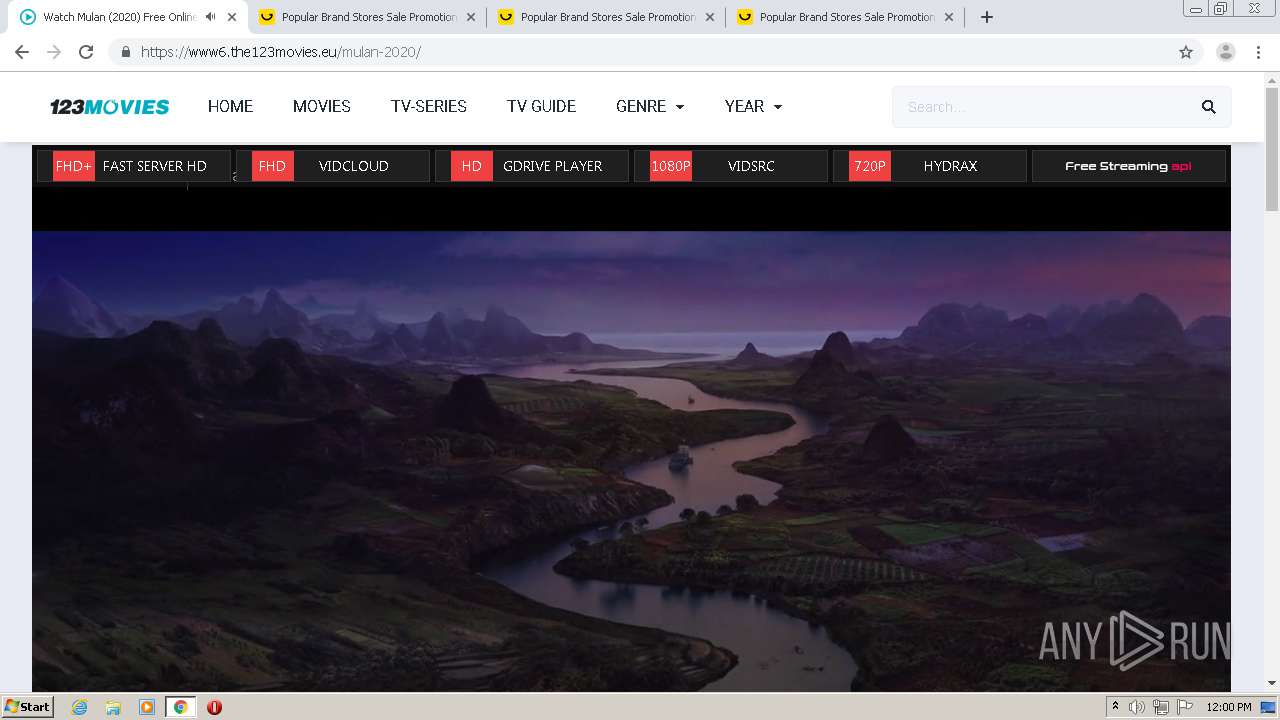Bookmark this page with the star
The height and width of the screenshot is (720, 1280).
click(1186, 52)
